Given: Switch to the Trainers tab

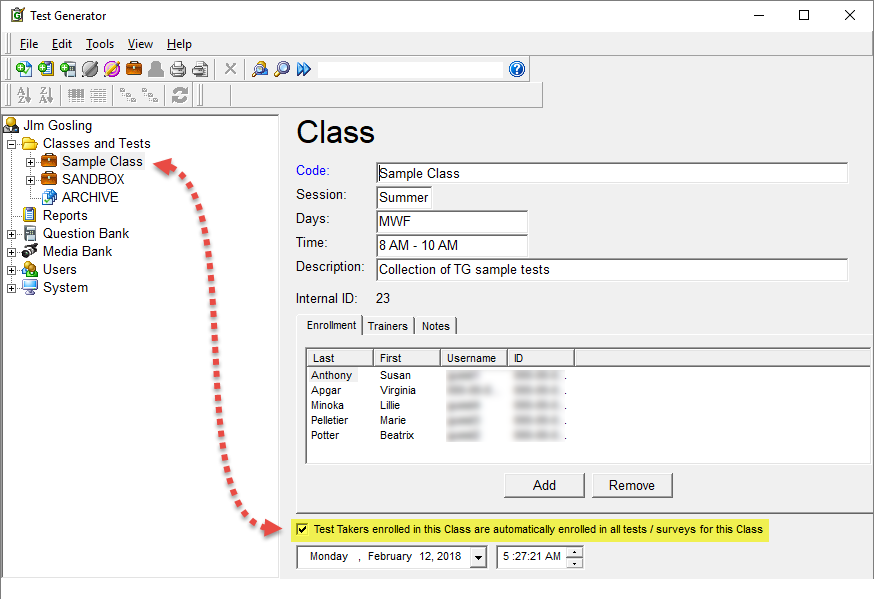Looking at the screenshot, I should pyautogui.click(x=387, y=326).
